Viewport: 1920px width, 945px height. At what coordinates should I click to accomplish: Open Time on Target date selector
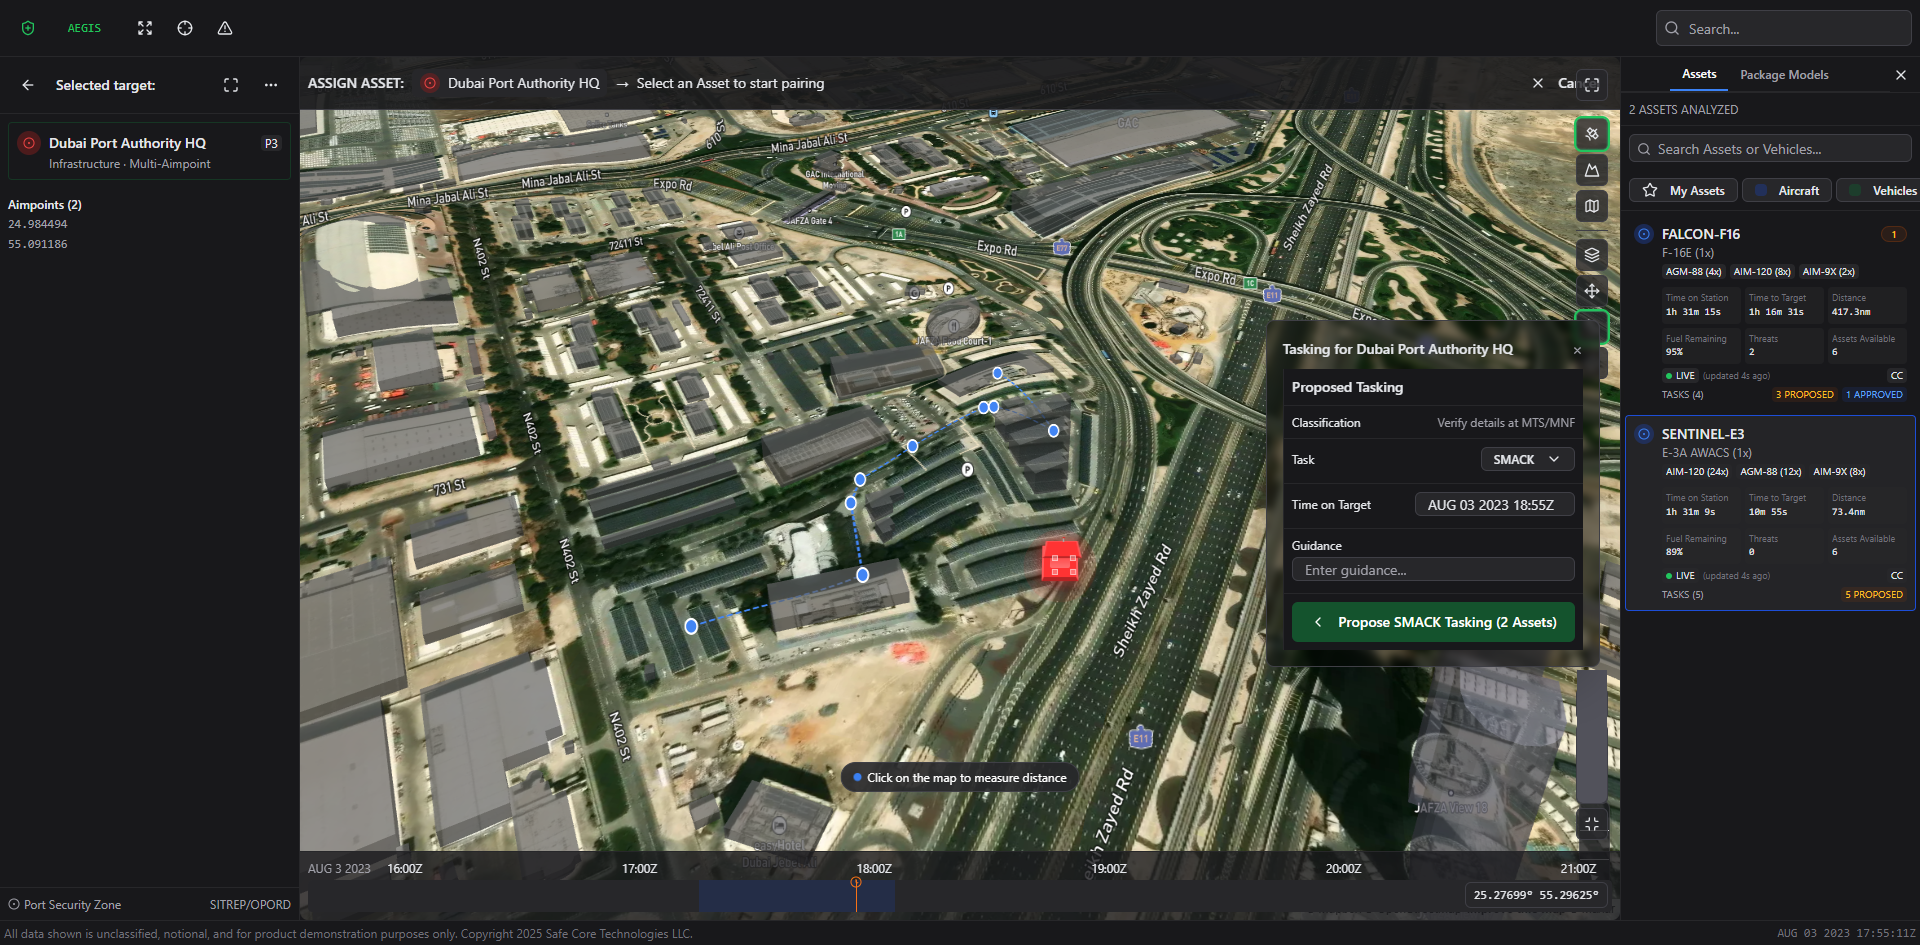(1494, 504)
